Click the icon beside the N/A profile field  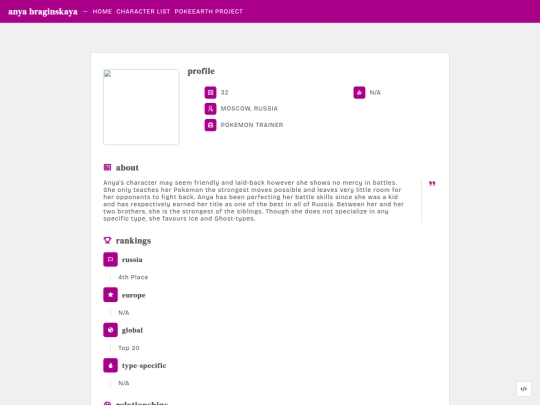359,92
